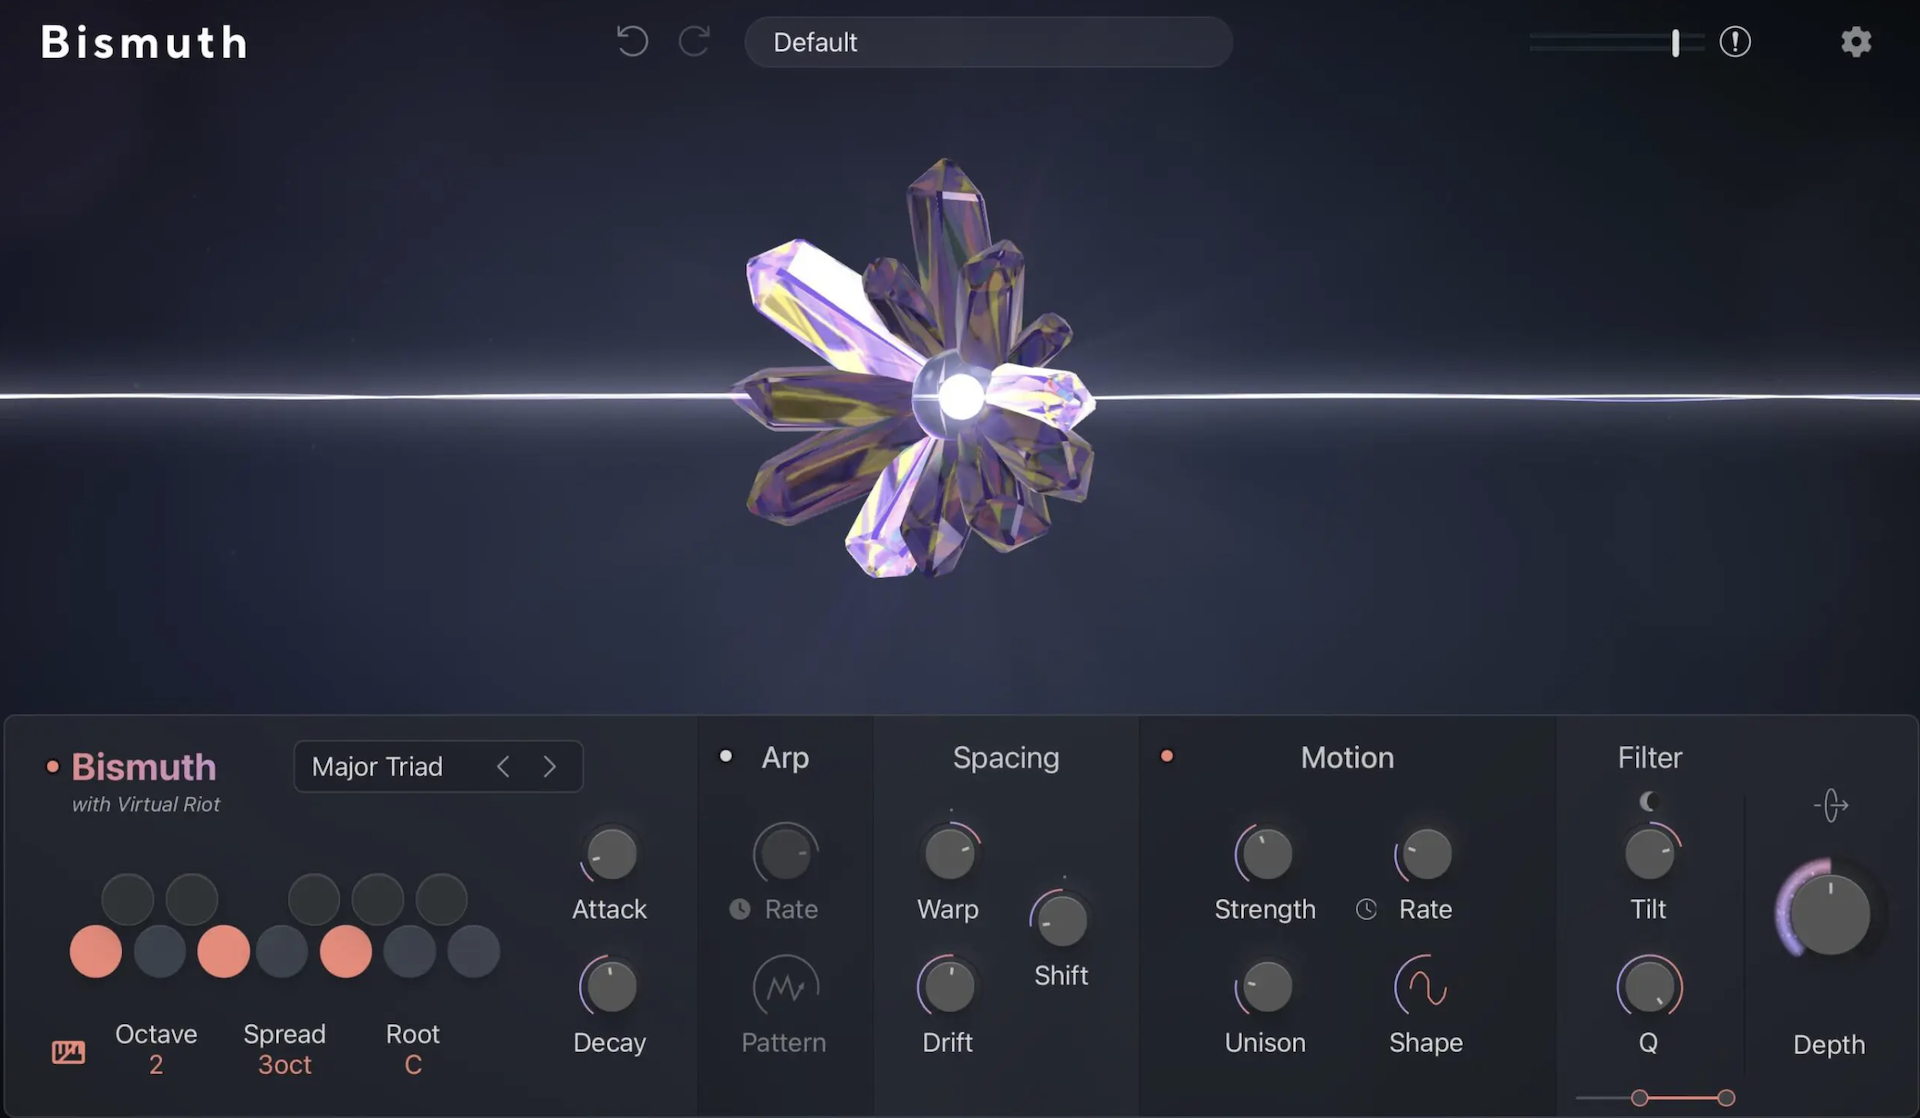1920x1118 pixels.
Task: Enable the F sharp black key
Action: (314, 899)
